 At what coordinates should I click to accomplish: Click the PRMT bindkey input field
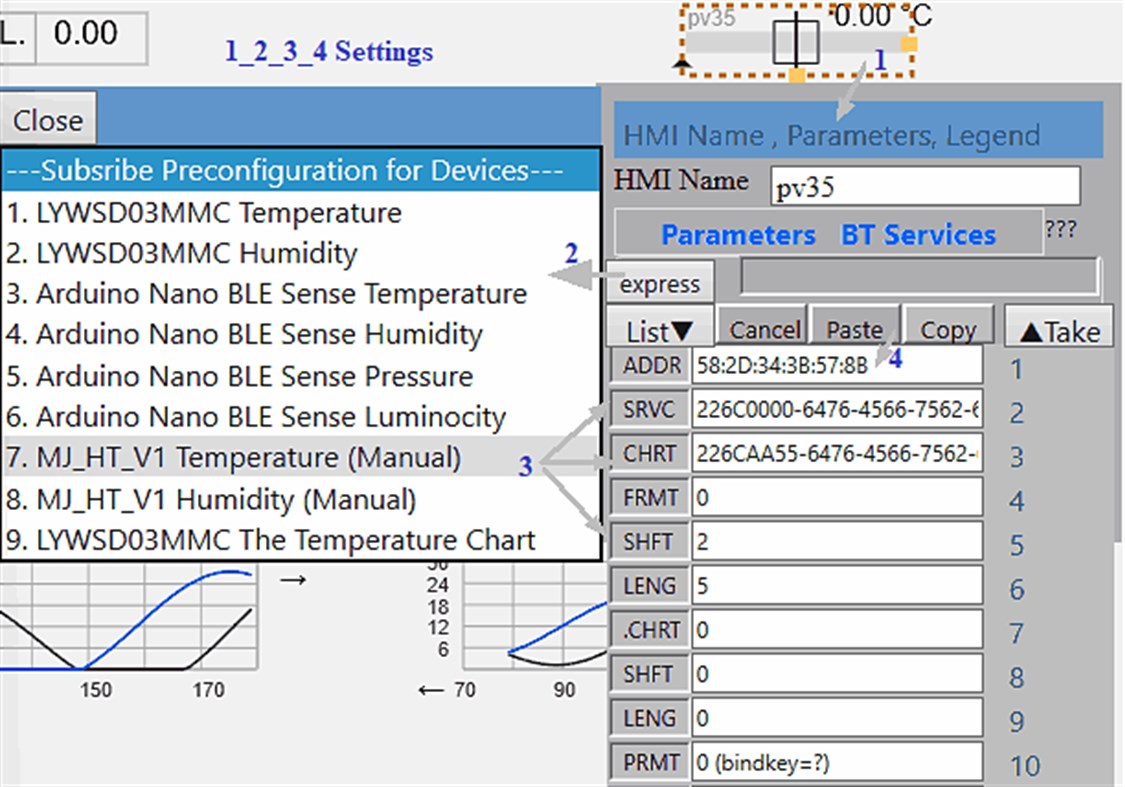pyautogui.click(x=837, y=762)
